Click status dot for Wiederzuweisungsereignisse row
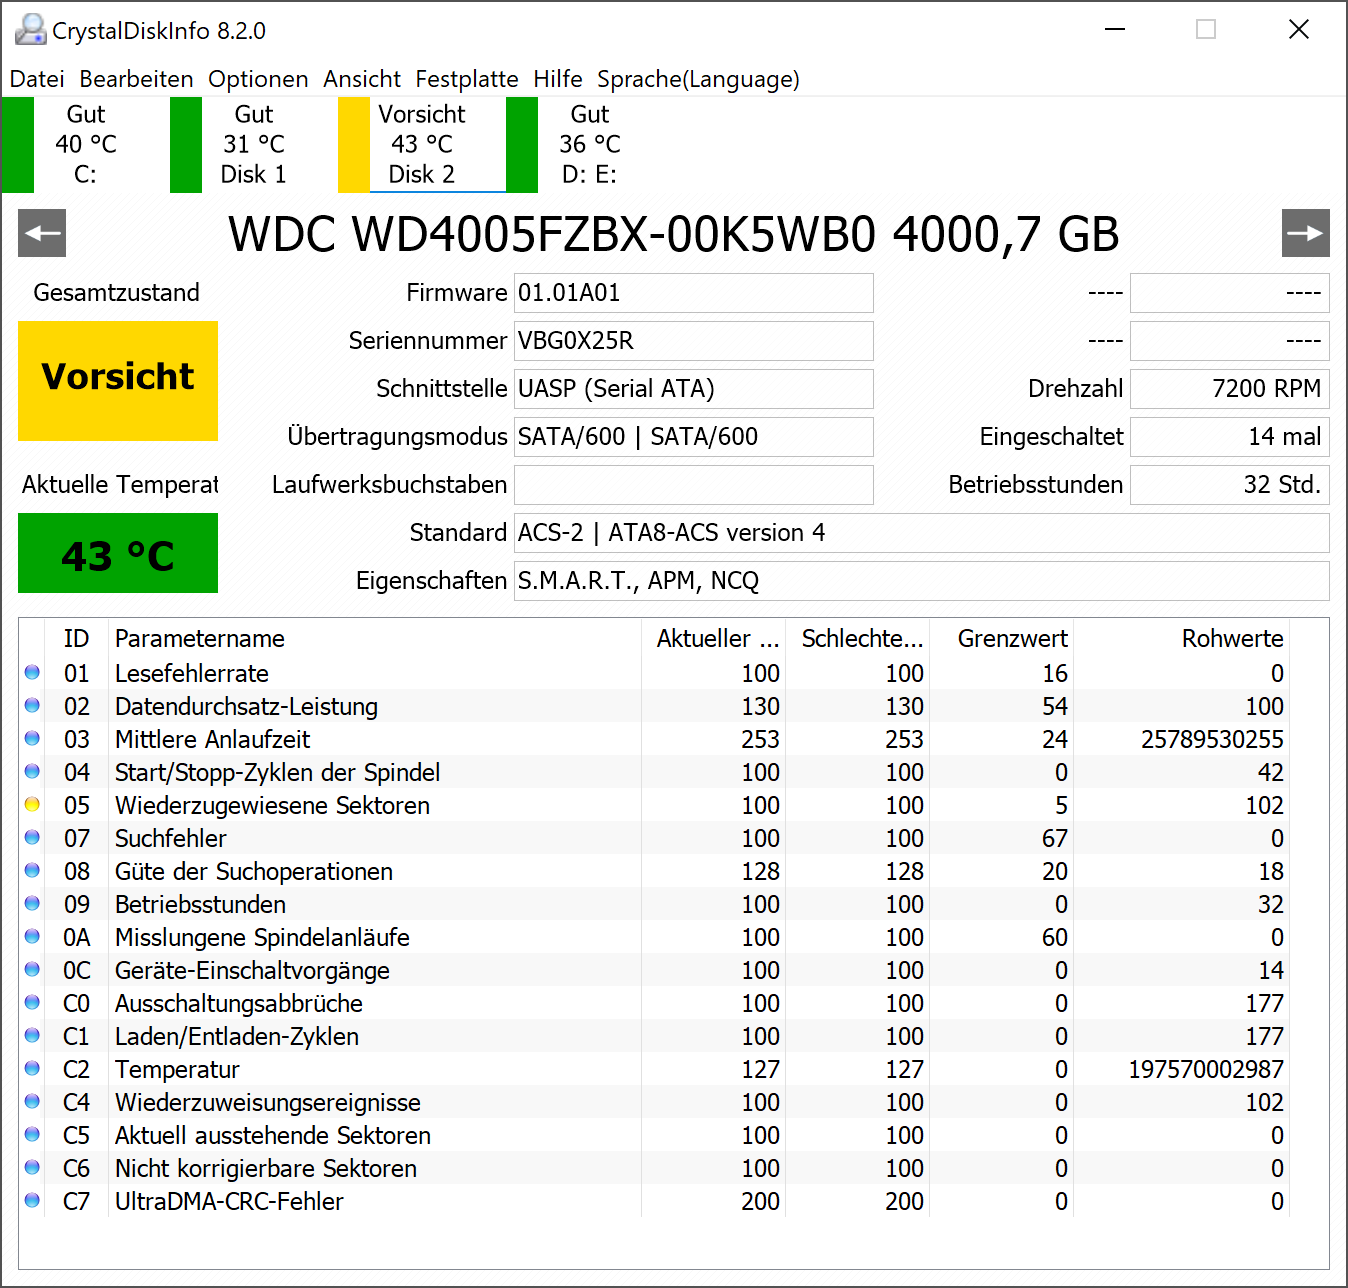Viewport: 1348px width, 1288px height. 32,1101
